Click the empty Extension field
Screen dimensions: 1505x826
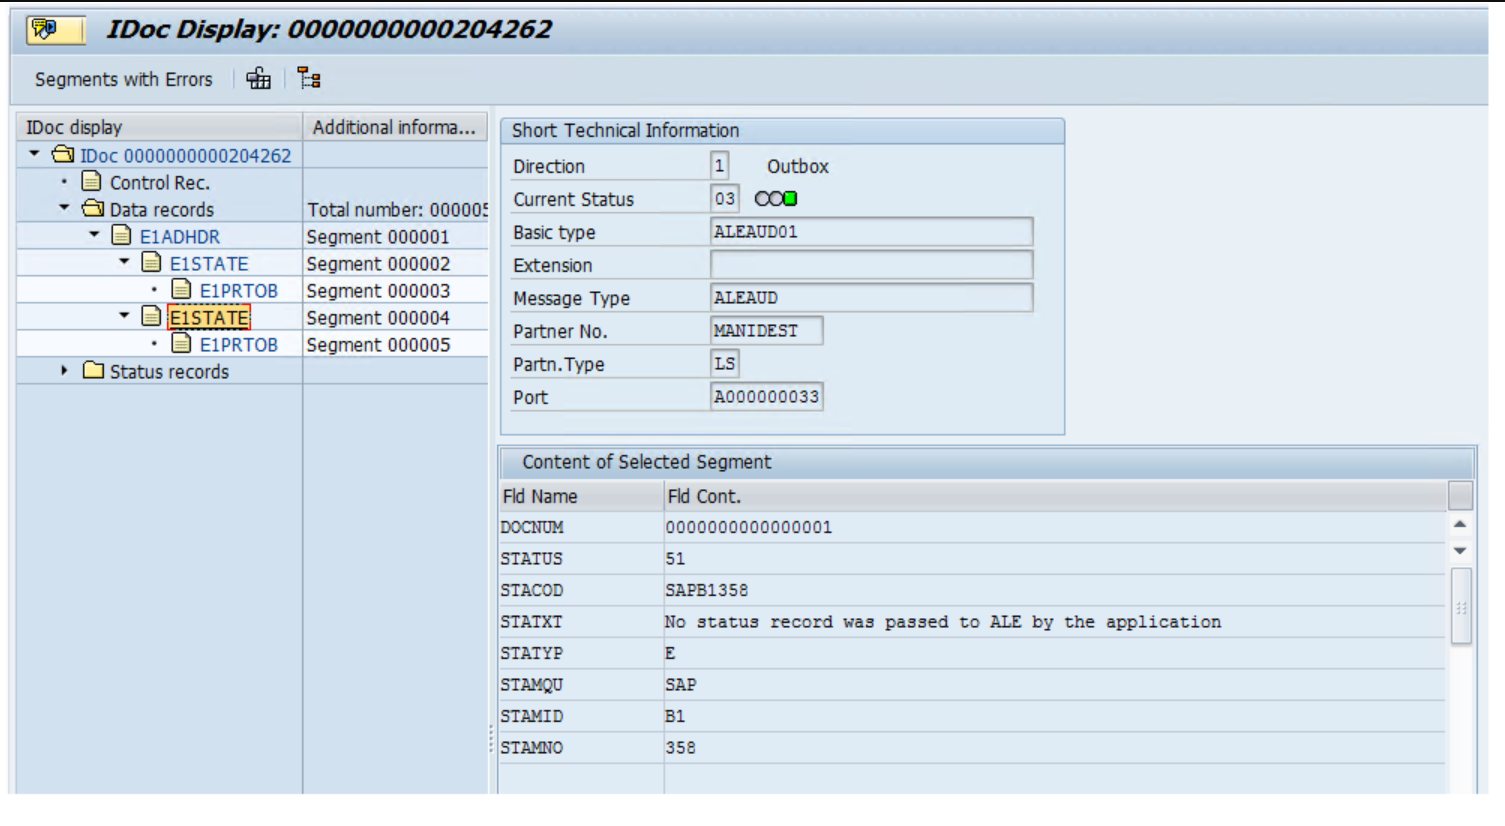(871, 265)
